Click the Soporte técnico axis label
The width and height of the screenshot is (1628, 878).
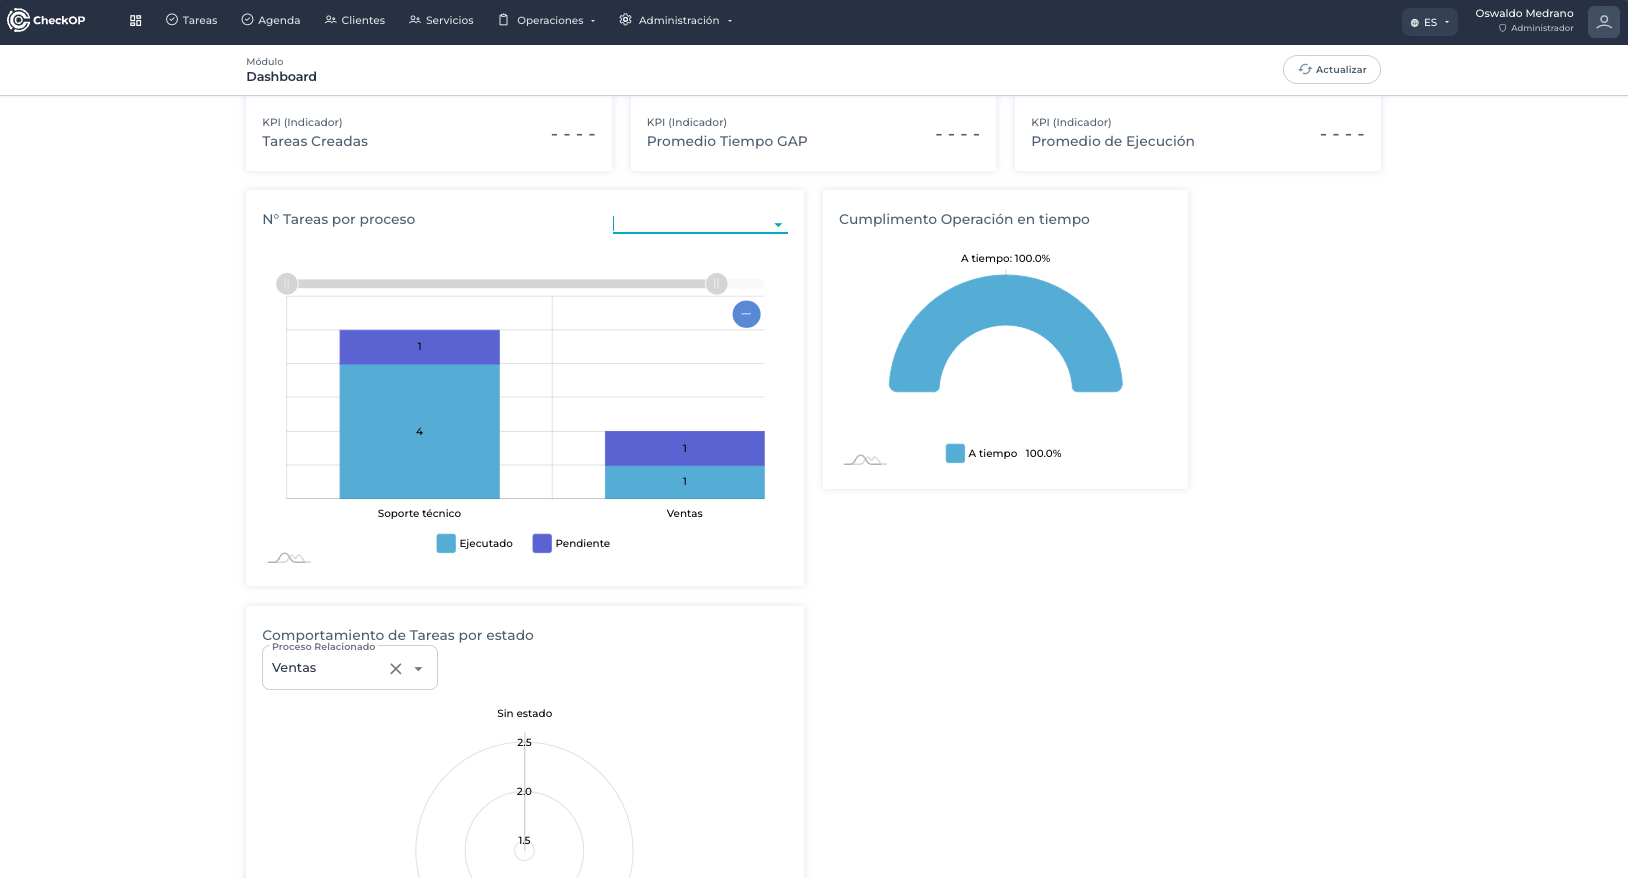point(419,513)
